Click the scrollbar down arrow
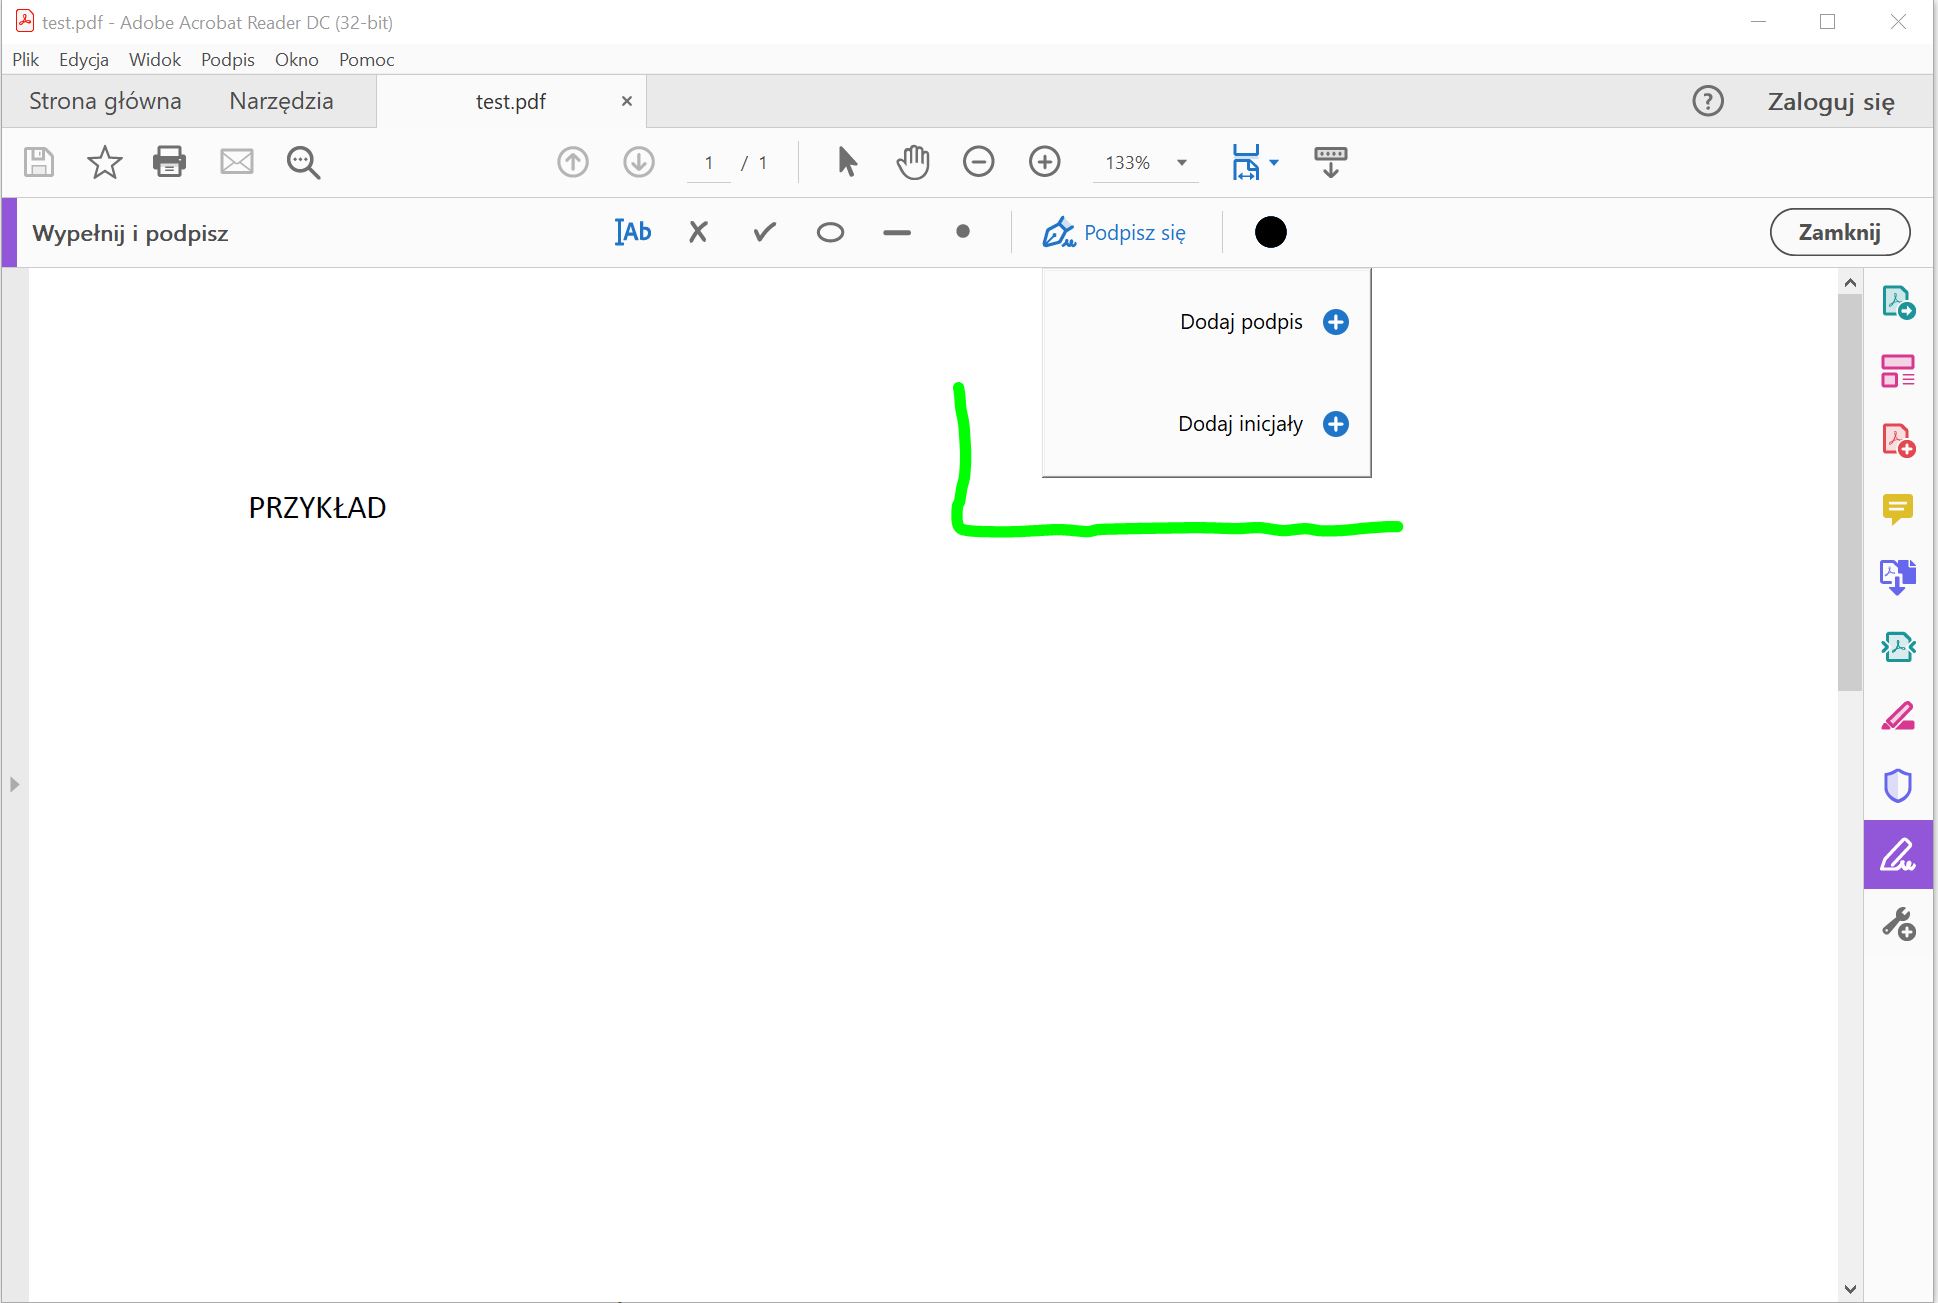This screenshot has height=1303, width=1938. (1849, 1289)
